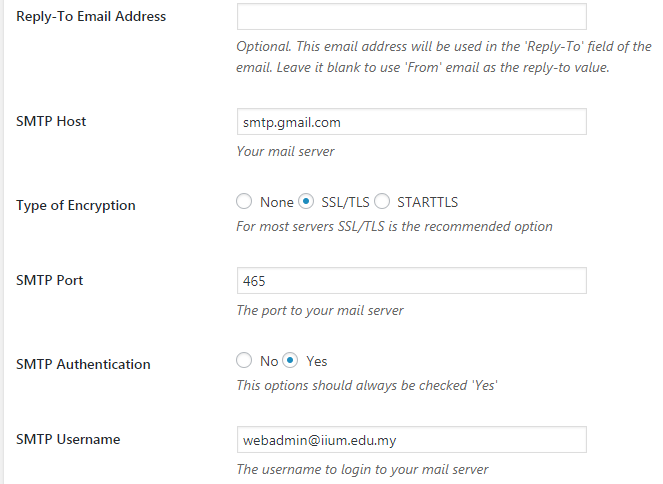Screen dimensions: 663x484
Task: Select the None encryption radio button
Action: coord(244,201)
